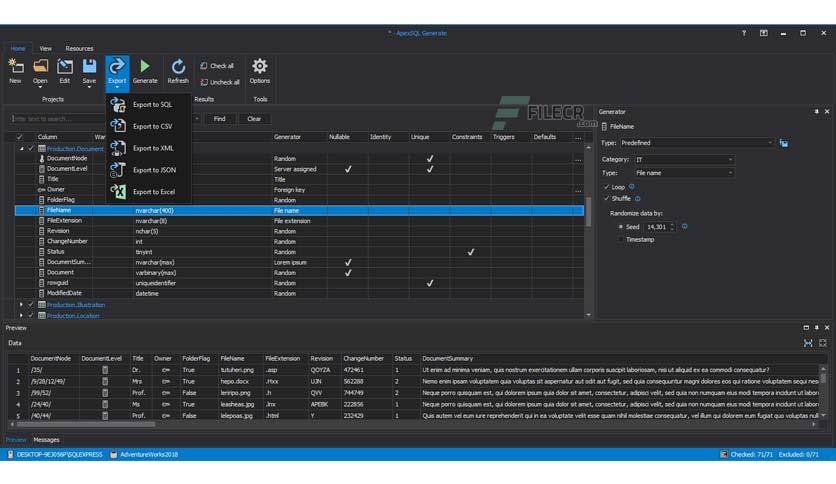This screenshot has width=836, height=484.
Task: Start data generation with the Generate icon
Action: click(x=144, y=66)
